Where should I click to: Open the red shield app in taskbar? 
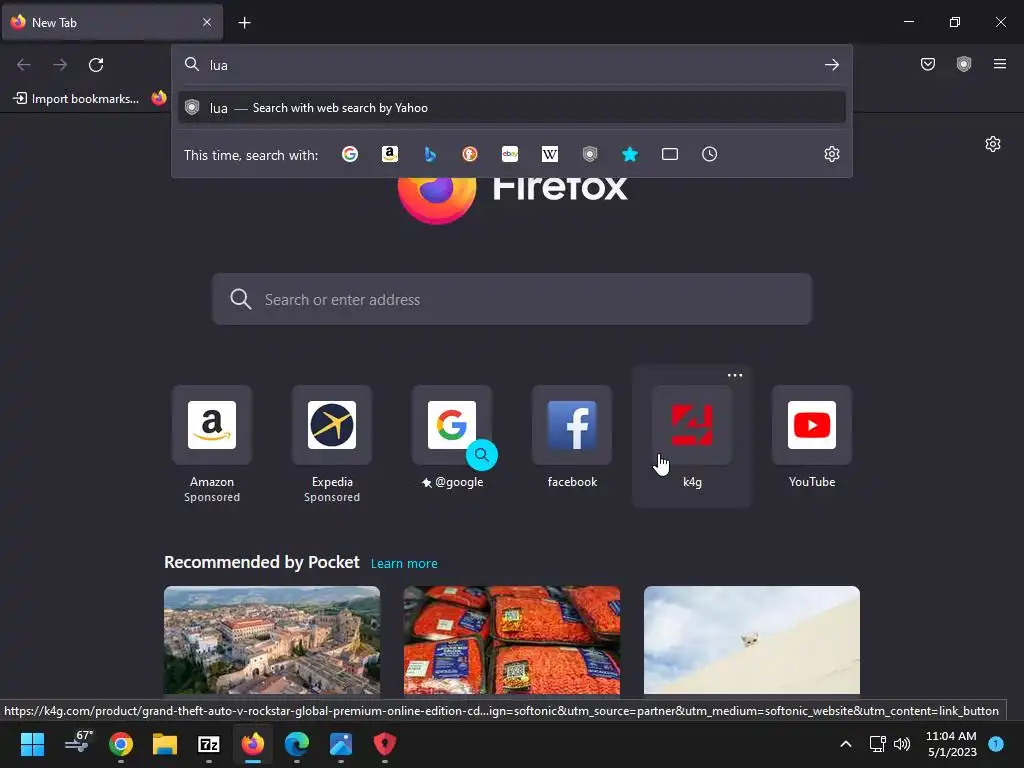[385, 744]
